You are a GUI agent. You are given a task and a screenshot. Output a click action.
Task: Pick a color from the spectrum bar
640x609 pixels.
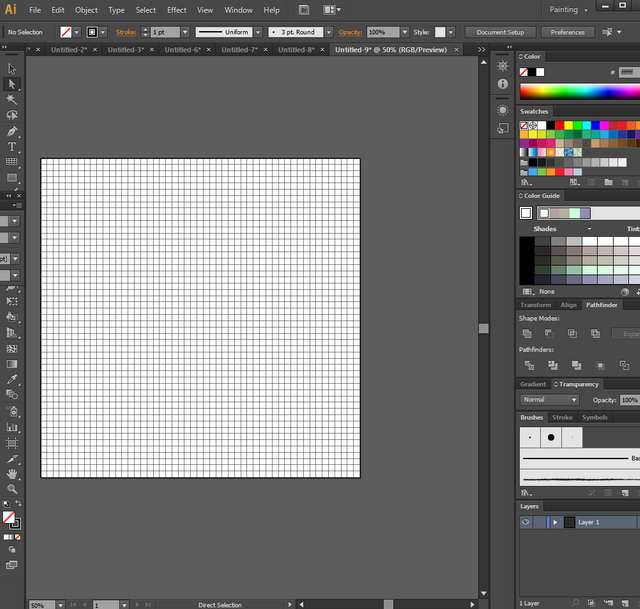[580, 91]
